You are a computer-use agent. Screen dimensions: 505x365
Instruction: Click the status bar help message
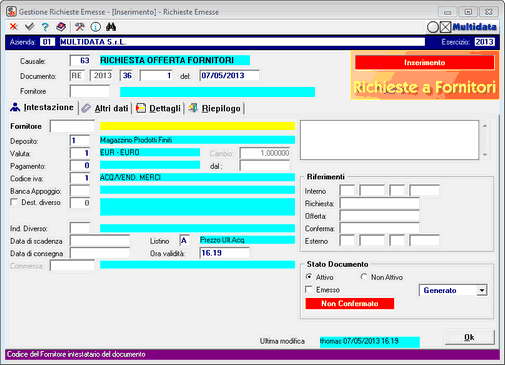coord(76,354)
